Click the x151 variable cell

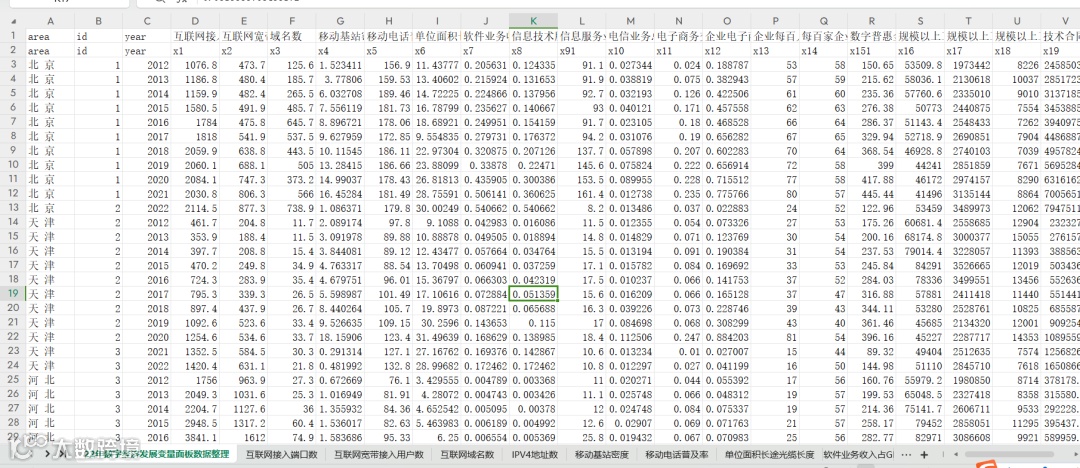pos(872,50)
